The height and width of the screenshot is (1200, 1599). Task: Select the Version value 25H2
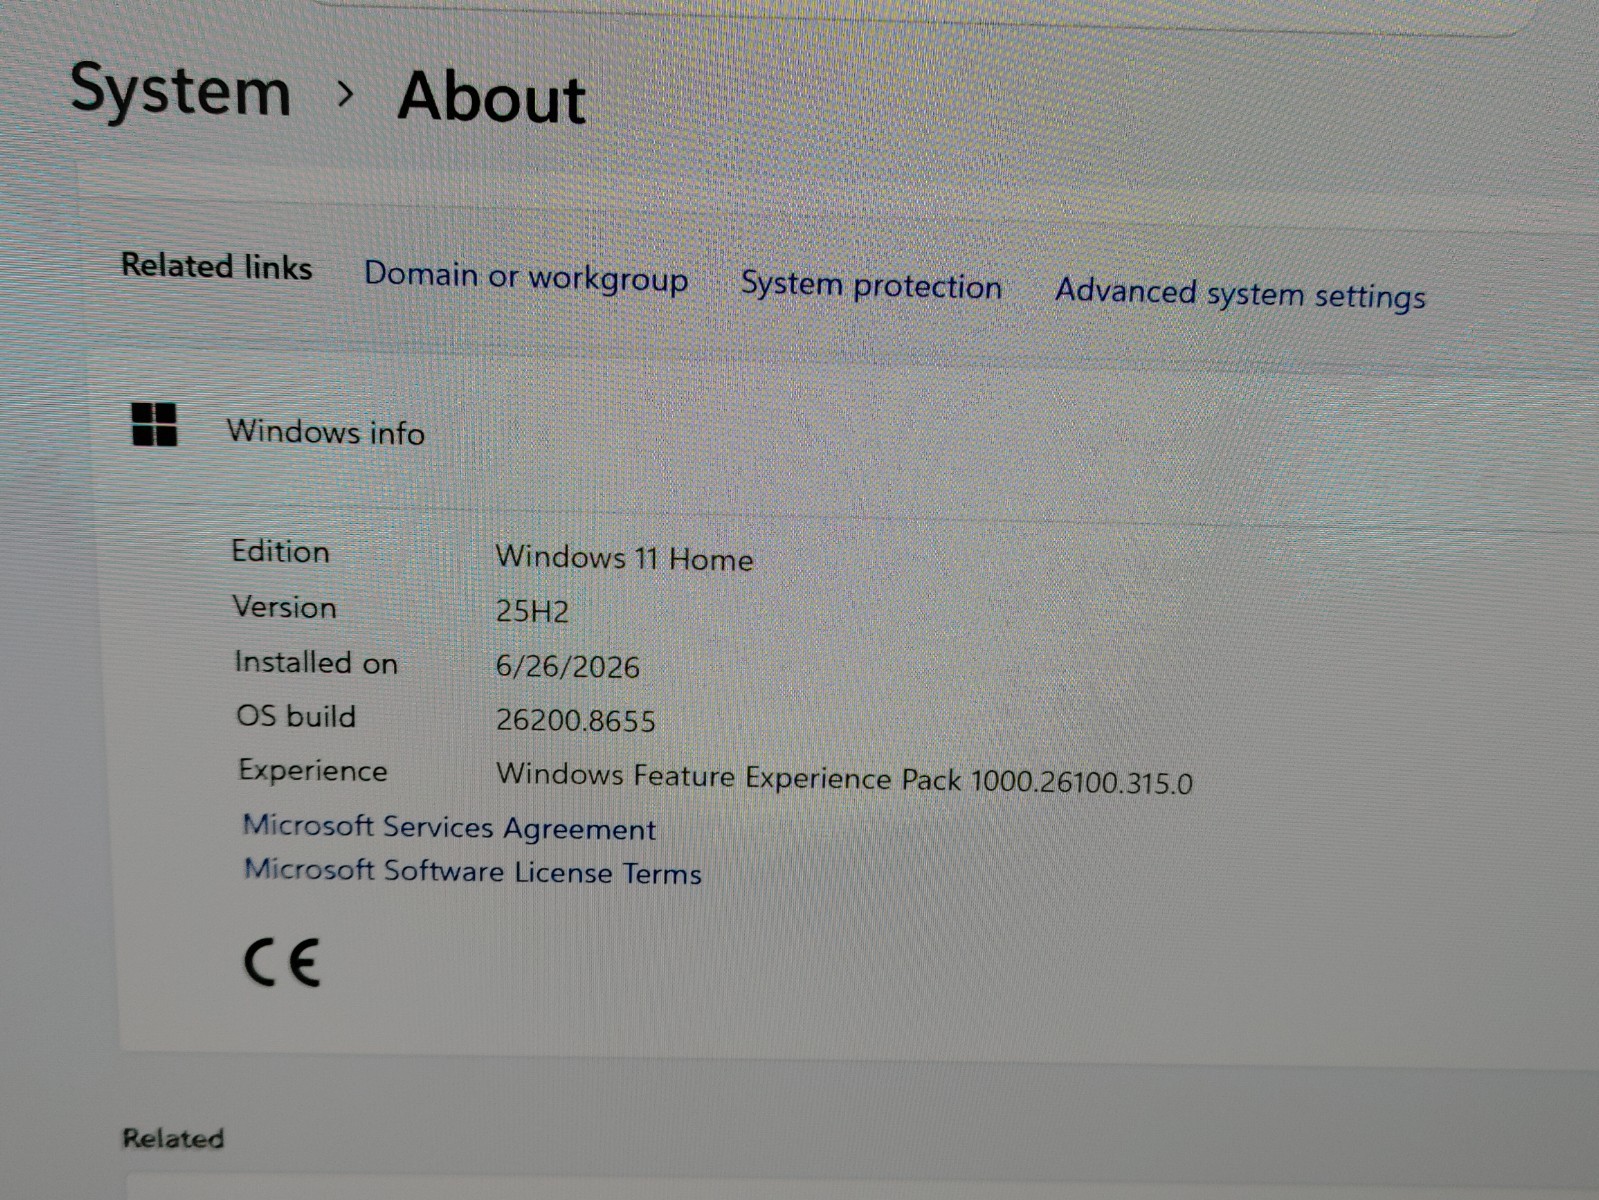[x=532, y=610]
